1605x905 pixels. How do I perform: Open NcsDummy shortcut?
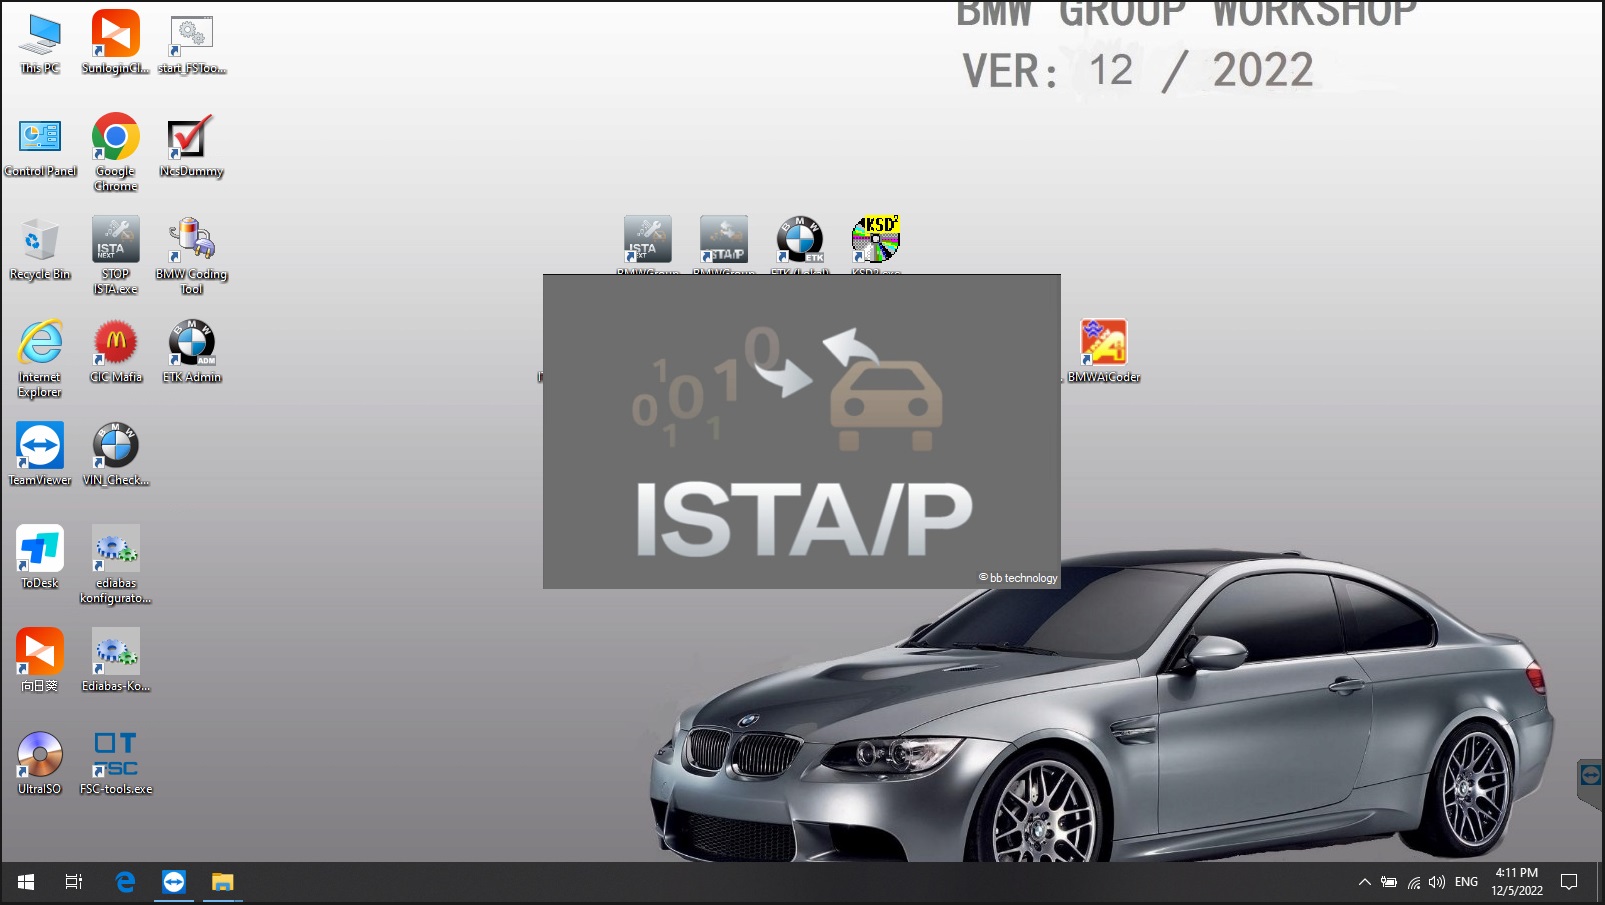click(x=192, y=147)
